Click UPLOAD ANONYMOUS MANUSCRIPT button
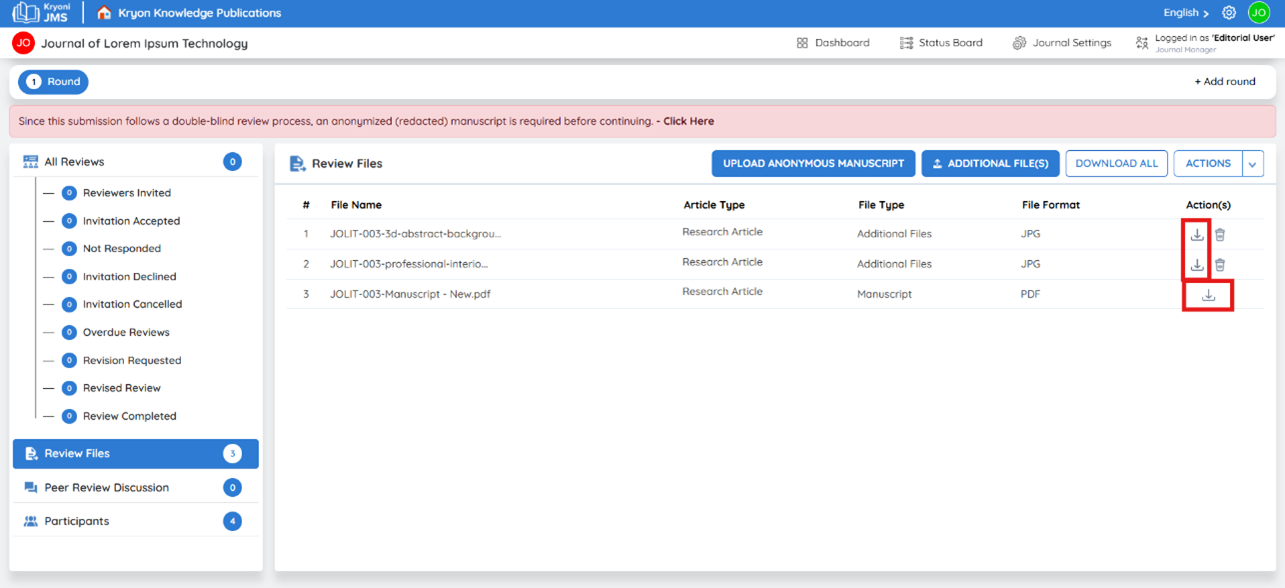 coord(813,164)
